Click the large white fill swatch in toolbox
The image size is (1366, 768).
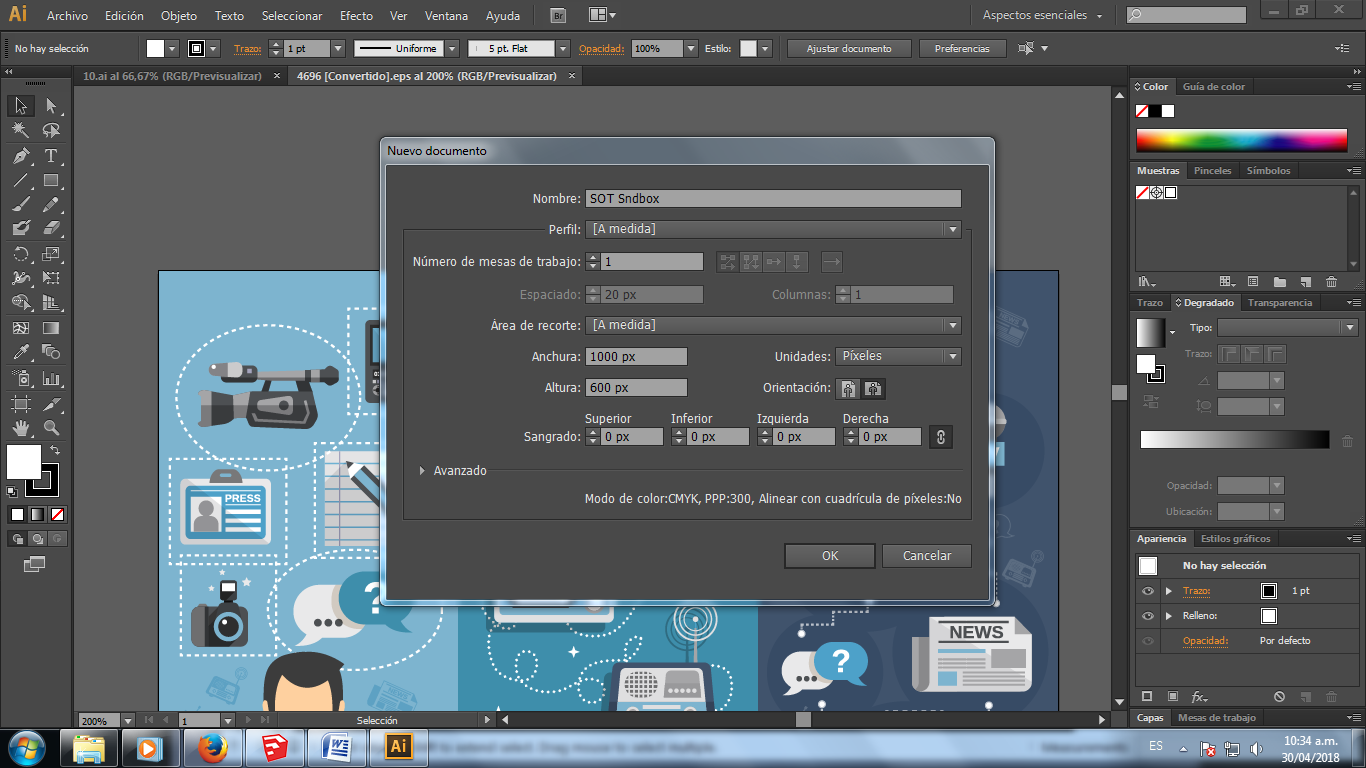click(24, 461)
